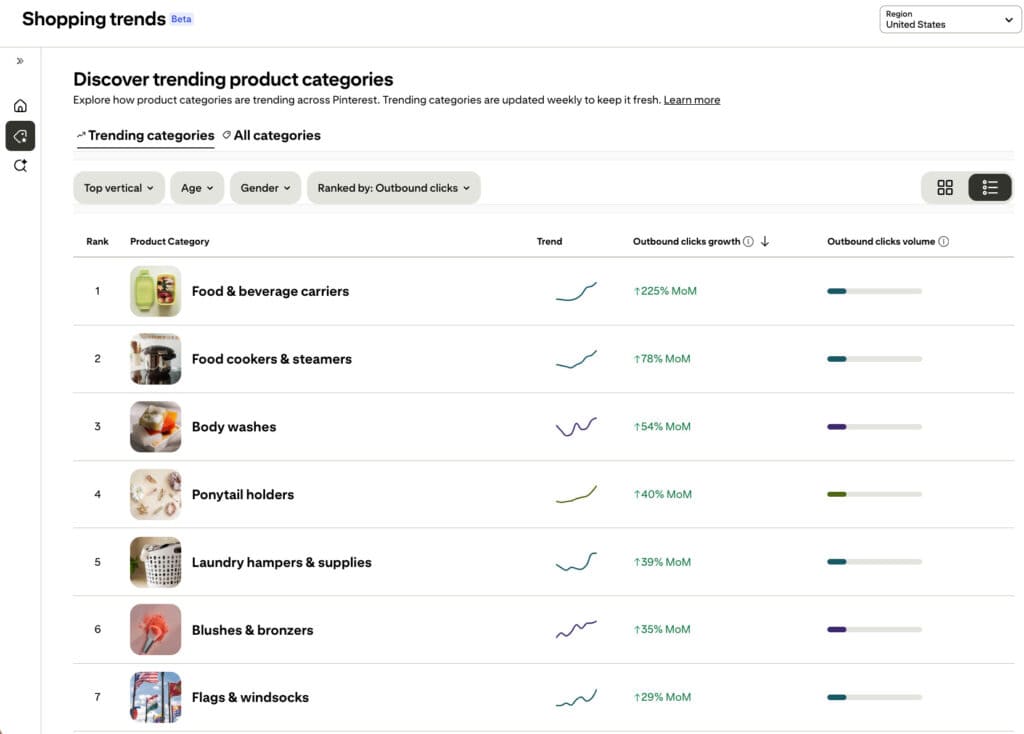Click volume bar for Ponytail holders
The width and height of the screenshot is (1024, 734).
(x=874, y=494)
